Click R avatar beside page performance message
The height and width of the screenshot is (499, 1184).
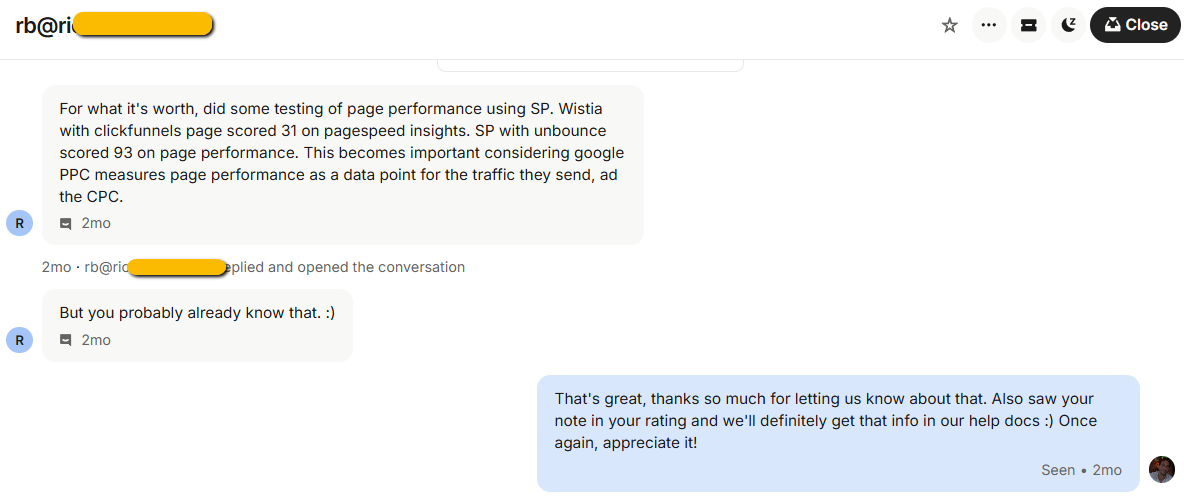pos(19,223)
